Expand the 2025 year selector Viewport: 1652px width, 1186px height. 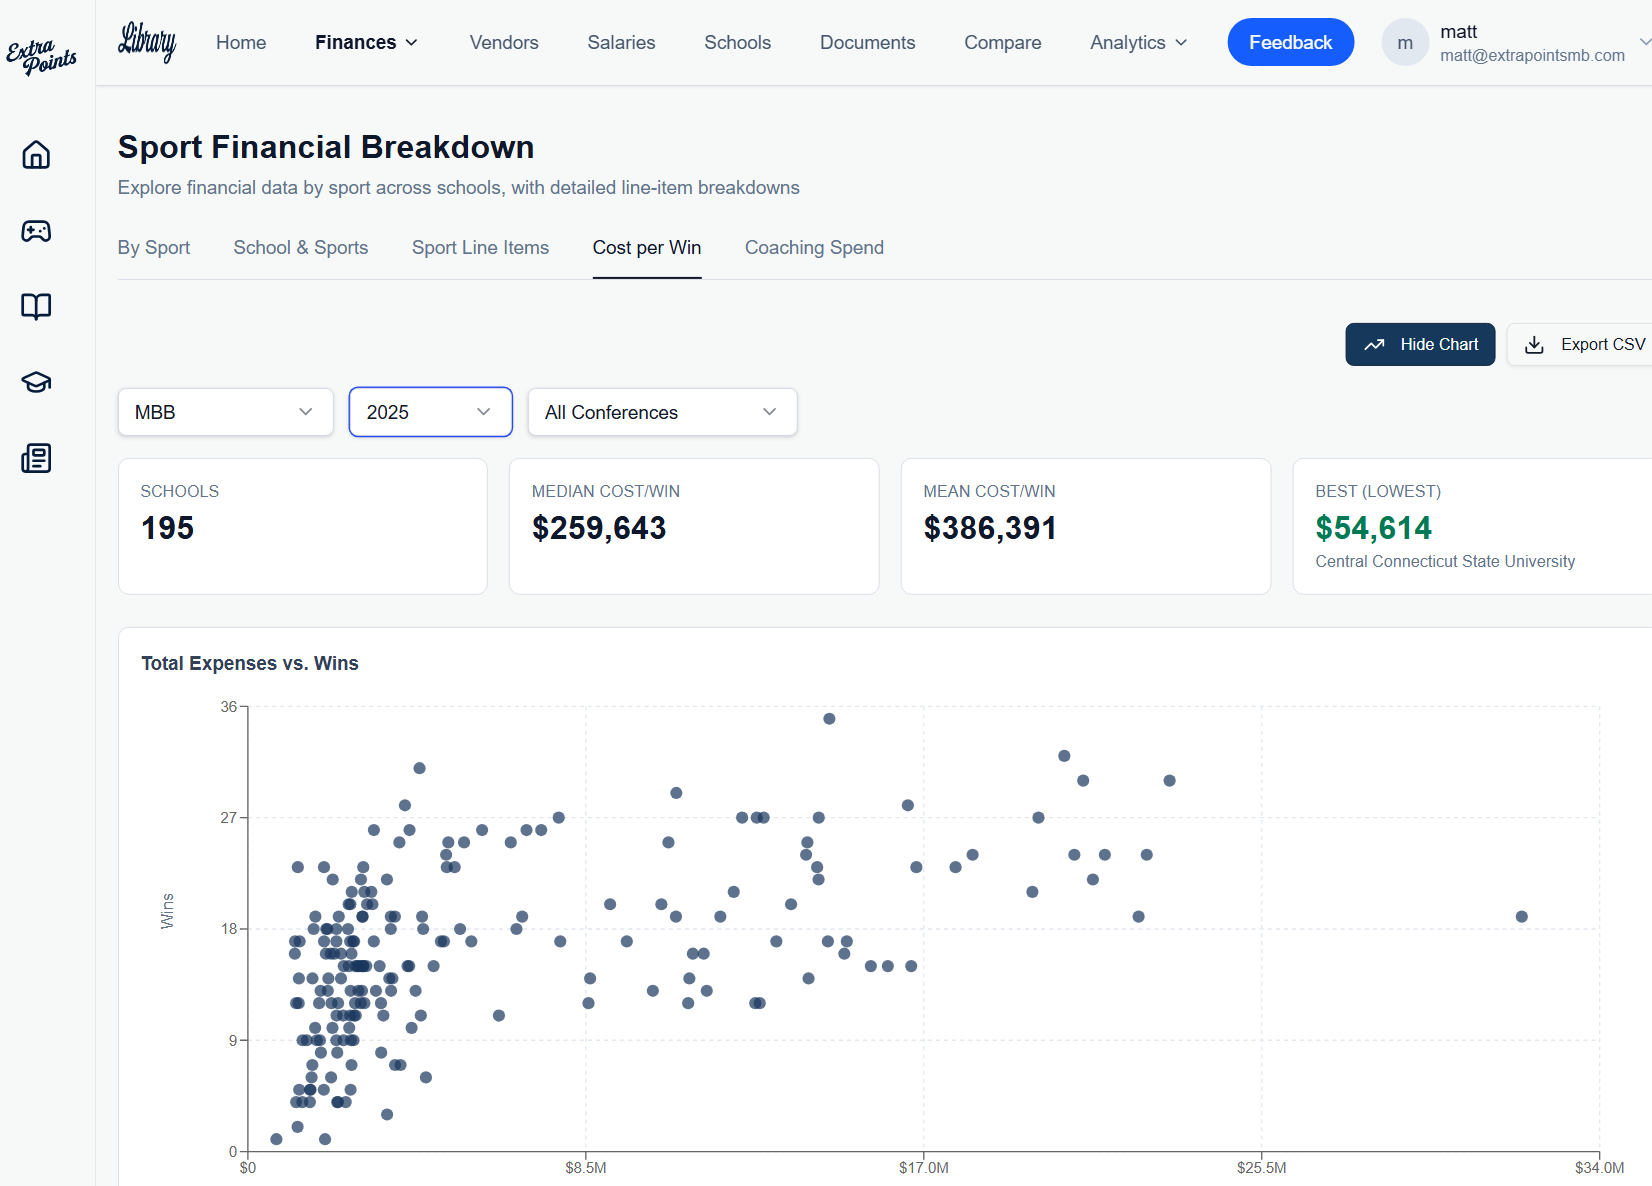pyautogui.click(x=430, y=412)
